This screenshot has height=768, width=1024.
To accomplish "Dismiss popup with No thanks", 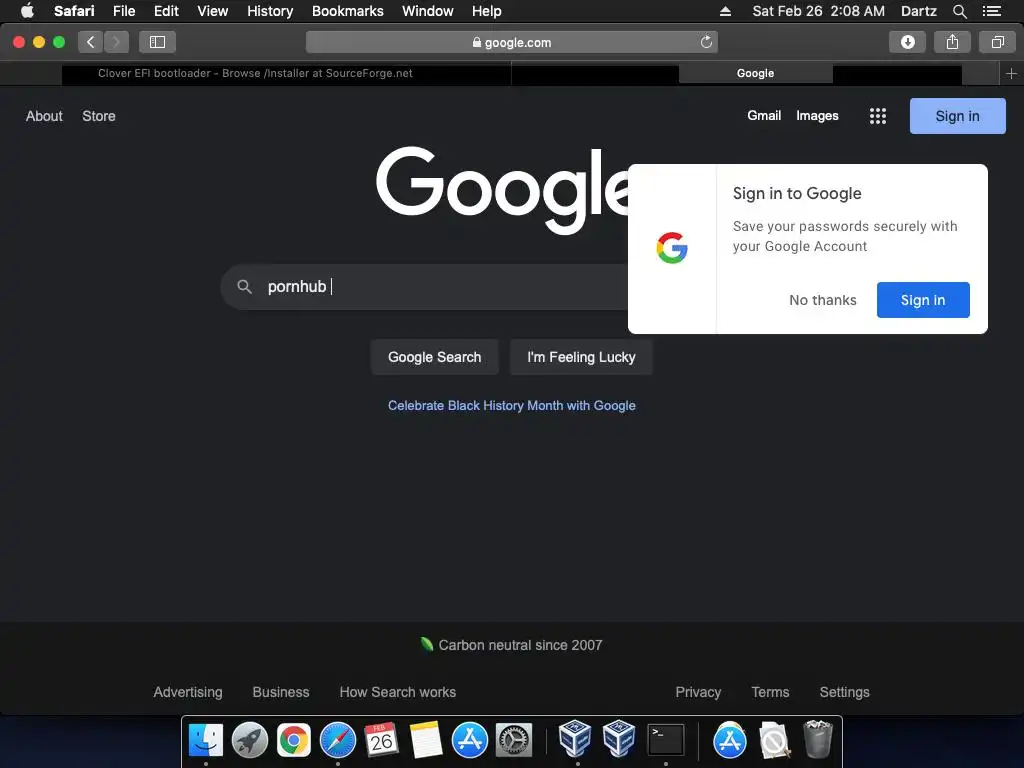I will pos(823,300).
